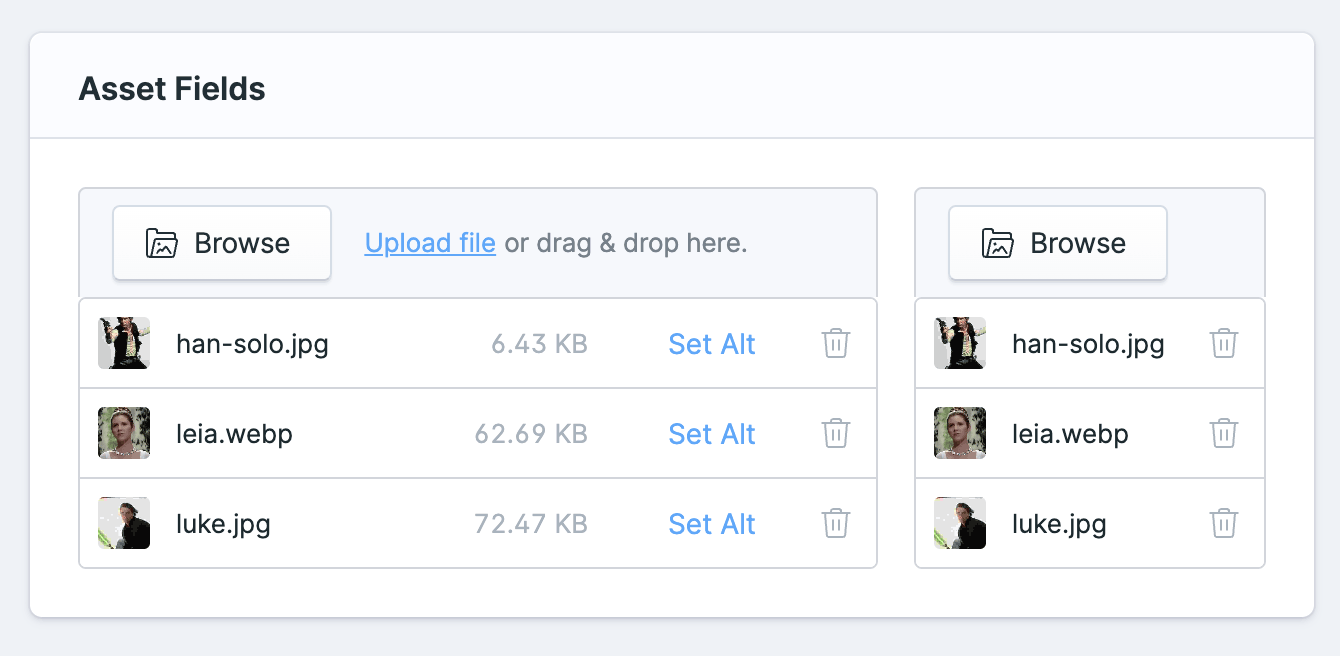
Task: Delete luke.jpg using trash icon in left list
Action: [836, 523]
